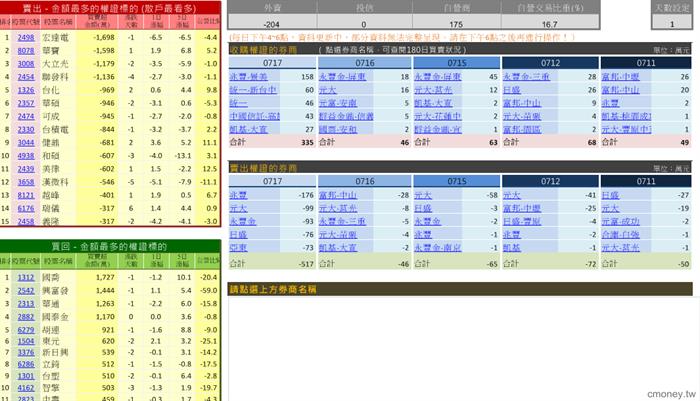Open stock code link 2542
The width and height of the screenshot is (700, 401).
[26, 290]
